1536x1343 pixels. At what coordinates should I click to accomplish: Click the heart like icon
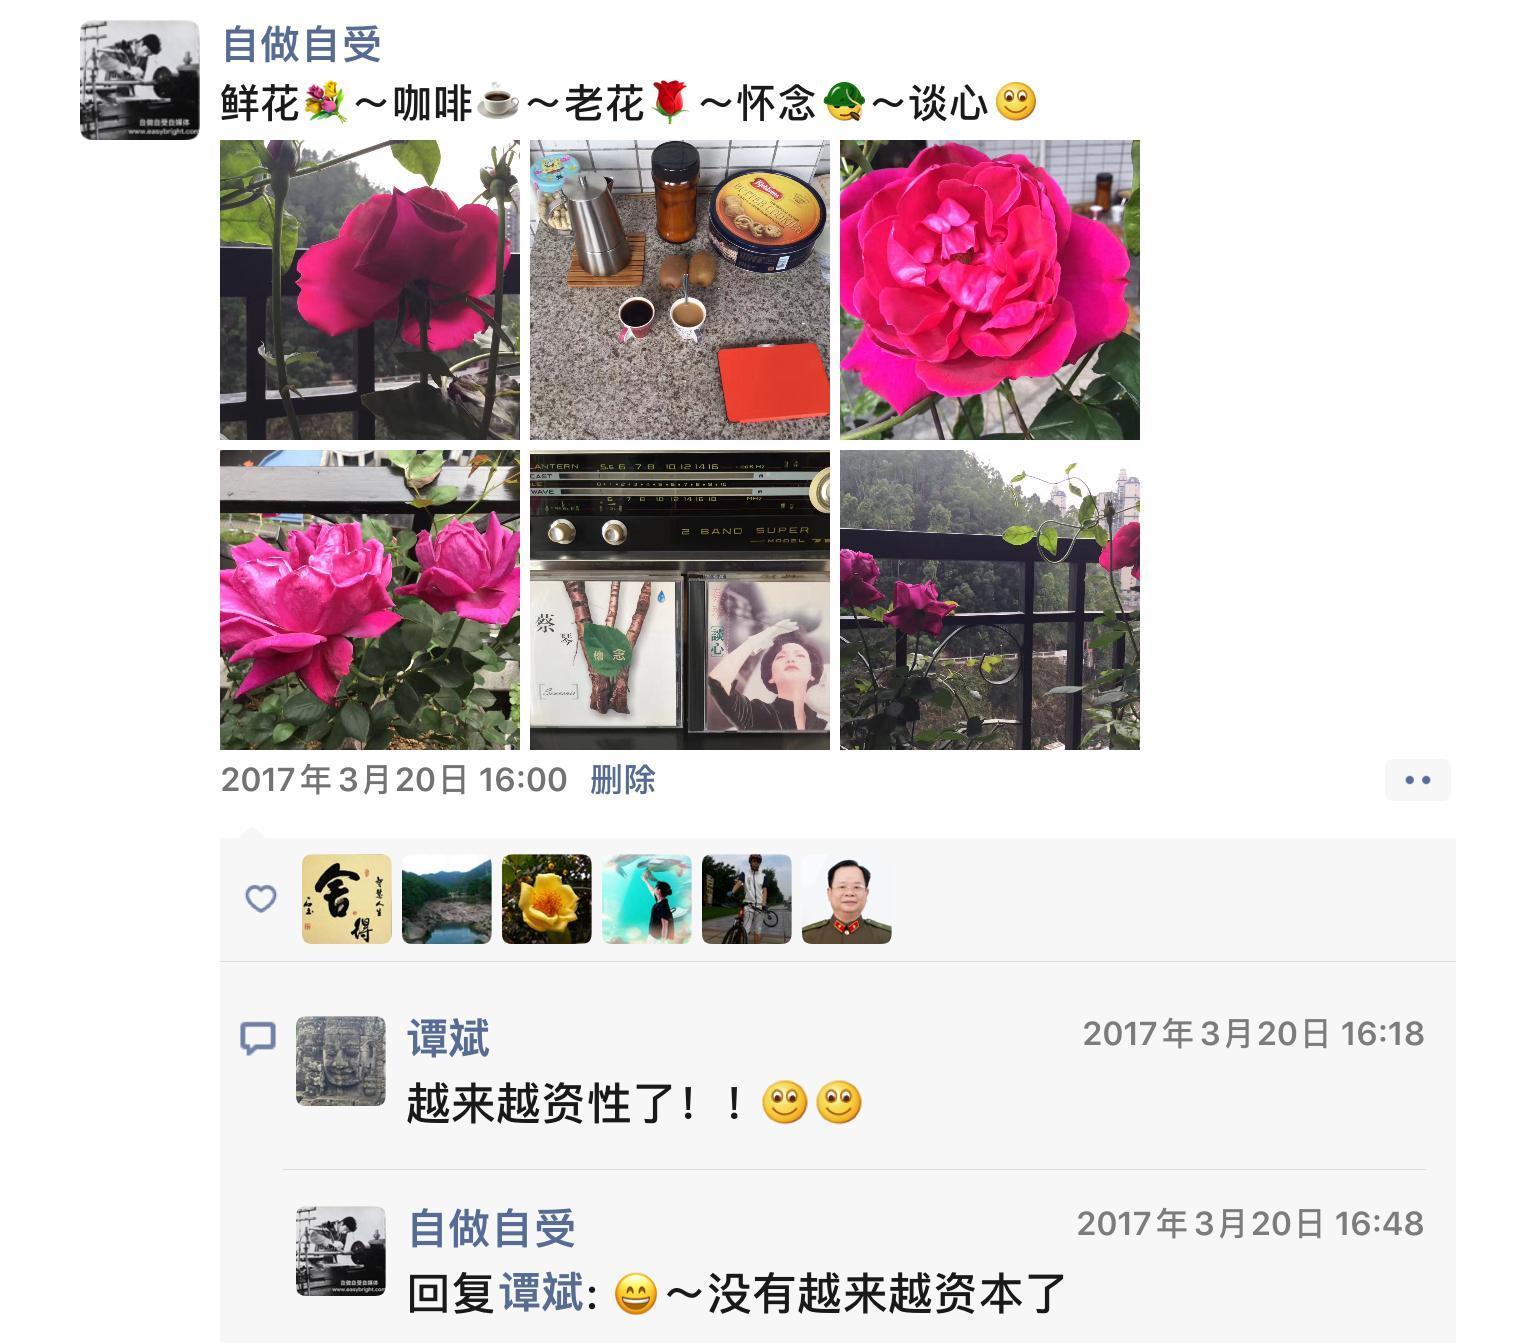[x=261, y=898]
